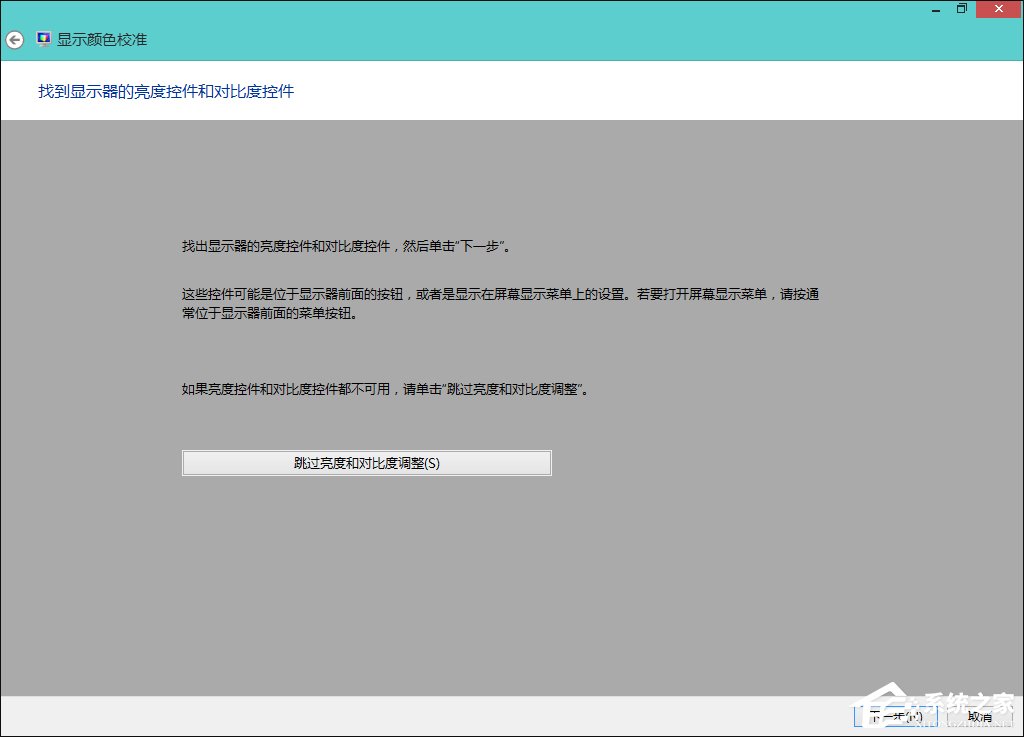The width and height of the screenshot is (1024, 737).
Task: Click the red close icon at top right
Action: [x=998, y=8]
